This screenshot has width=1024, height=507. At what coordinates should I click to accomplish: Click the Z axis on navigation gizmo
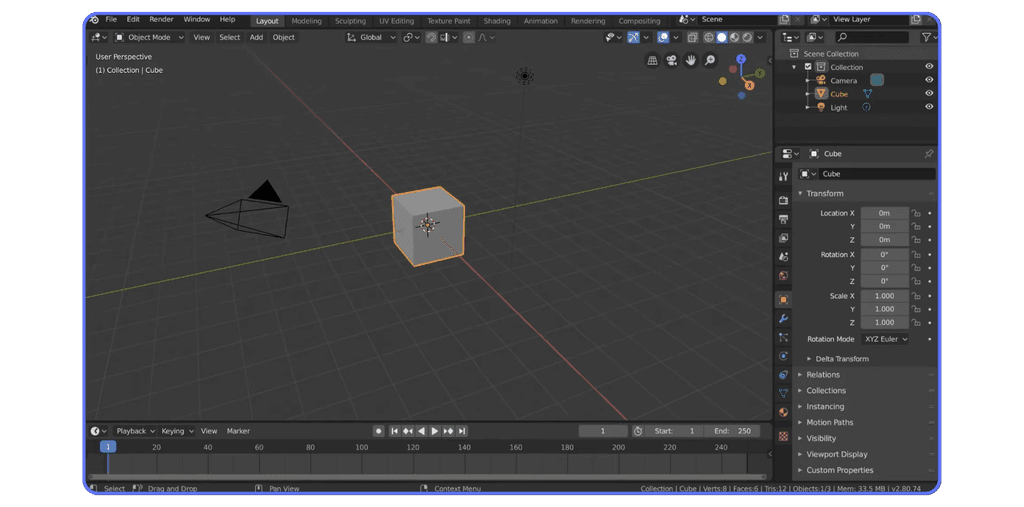[x=741, y=59]
